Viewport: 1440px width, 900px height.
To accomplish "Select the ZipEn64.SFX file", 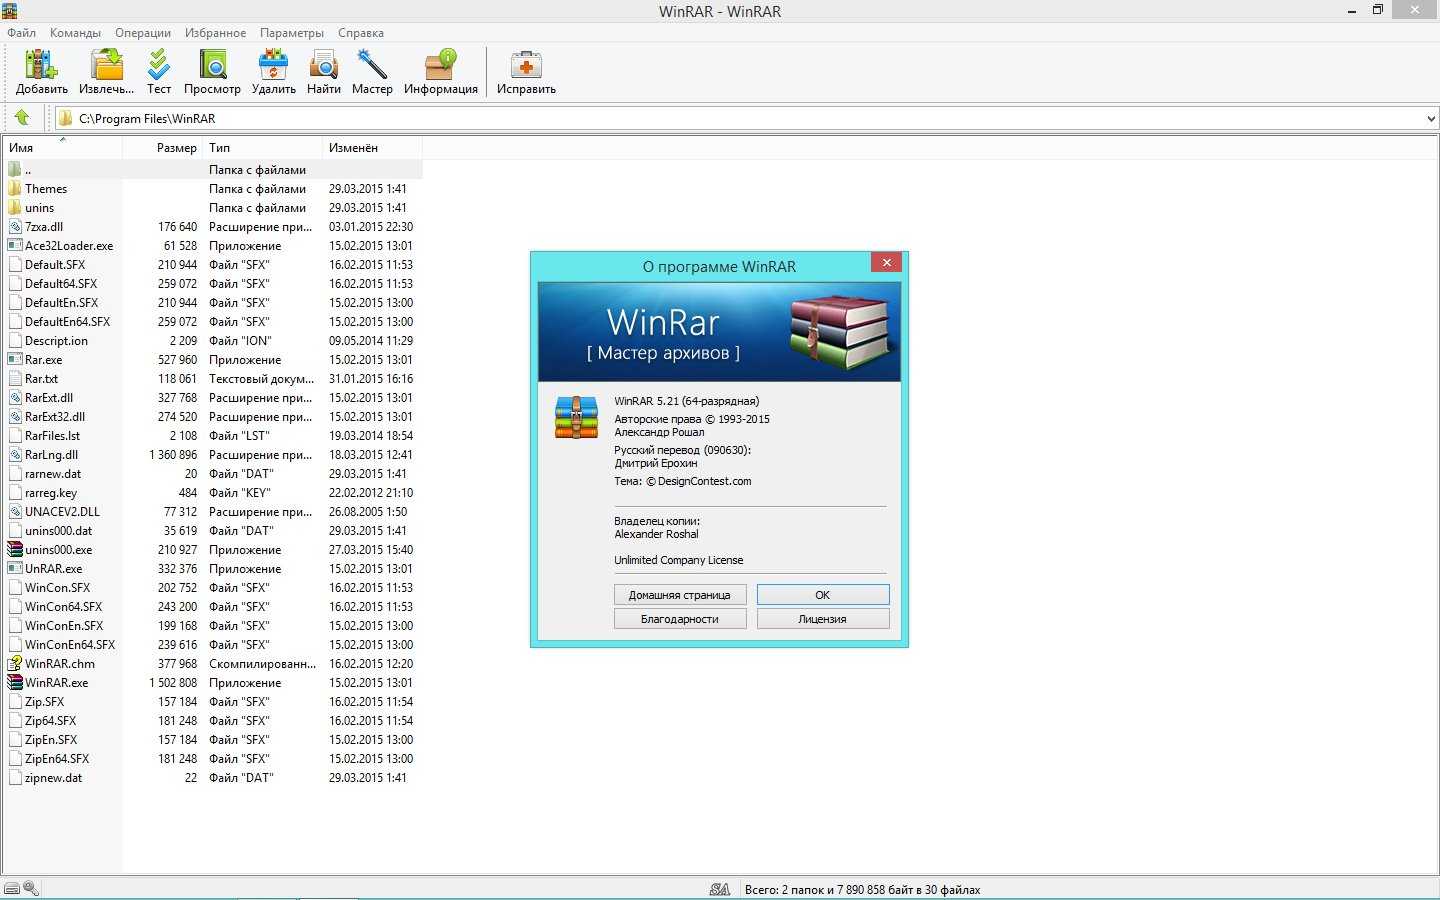I will click(57, 758).
